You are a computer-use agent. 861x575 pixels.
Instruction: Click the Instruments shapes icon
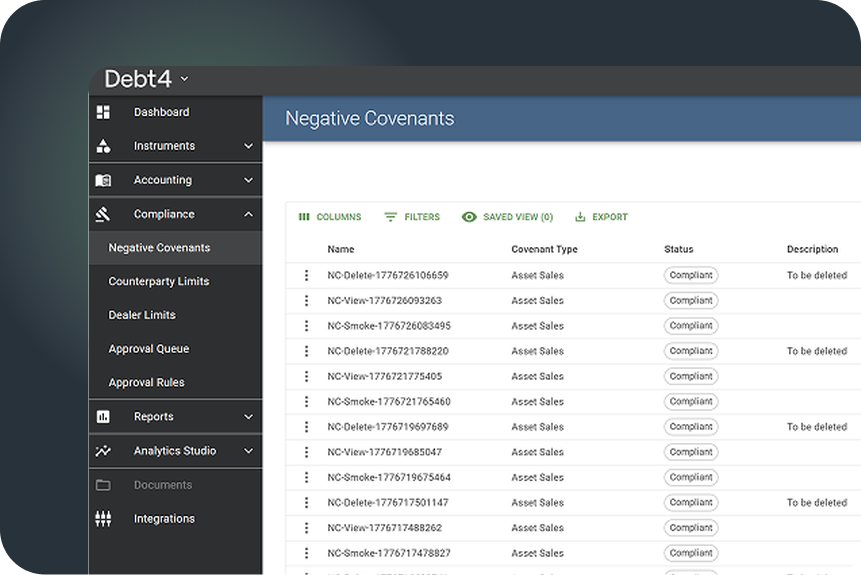point(103,146)
